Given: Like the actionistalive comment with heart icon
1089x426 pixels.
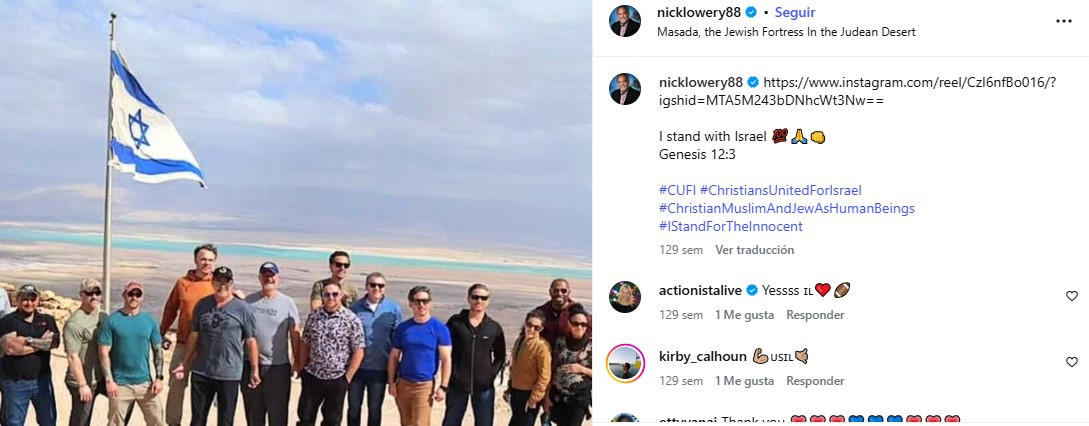Looking at the screenshot, I should (x=1072, y=296).
